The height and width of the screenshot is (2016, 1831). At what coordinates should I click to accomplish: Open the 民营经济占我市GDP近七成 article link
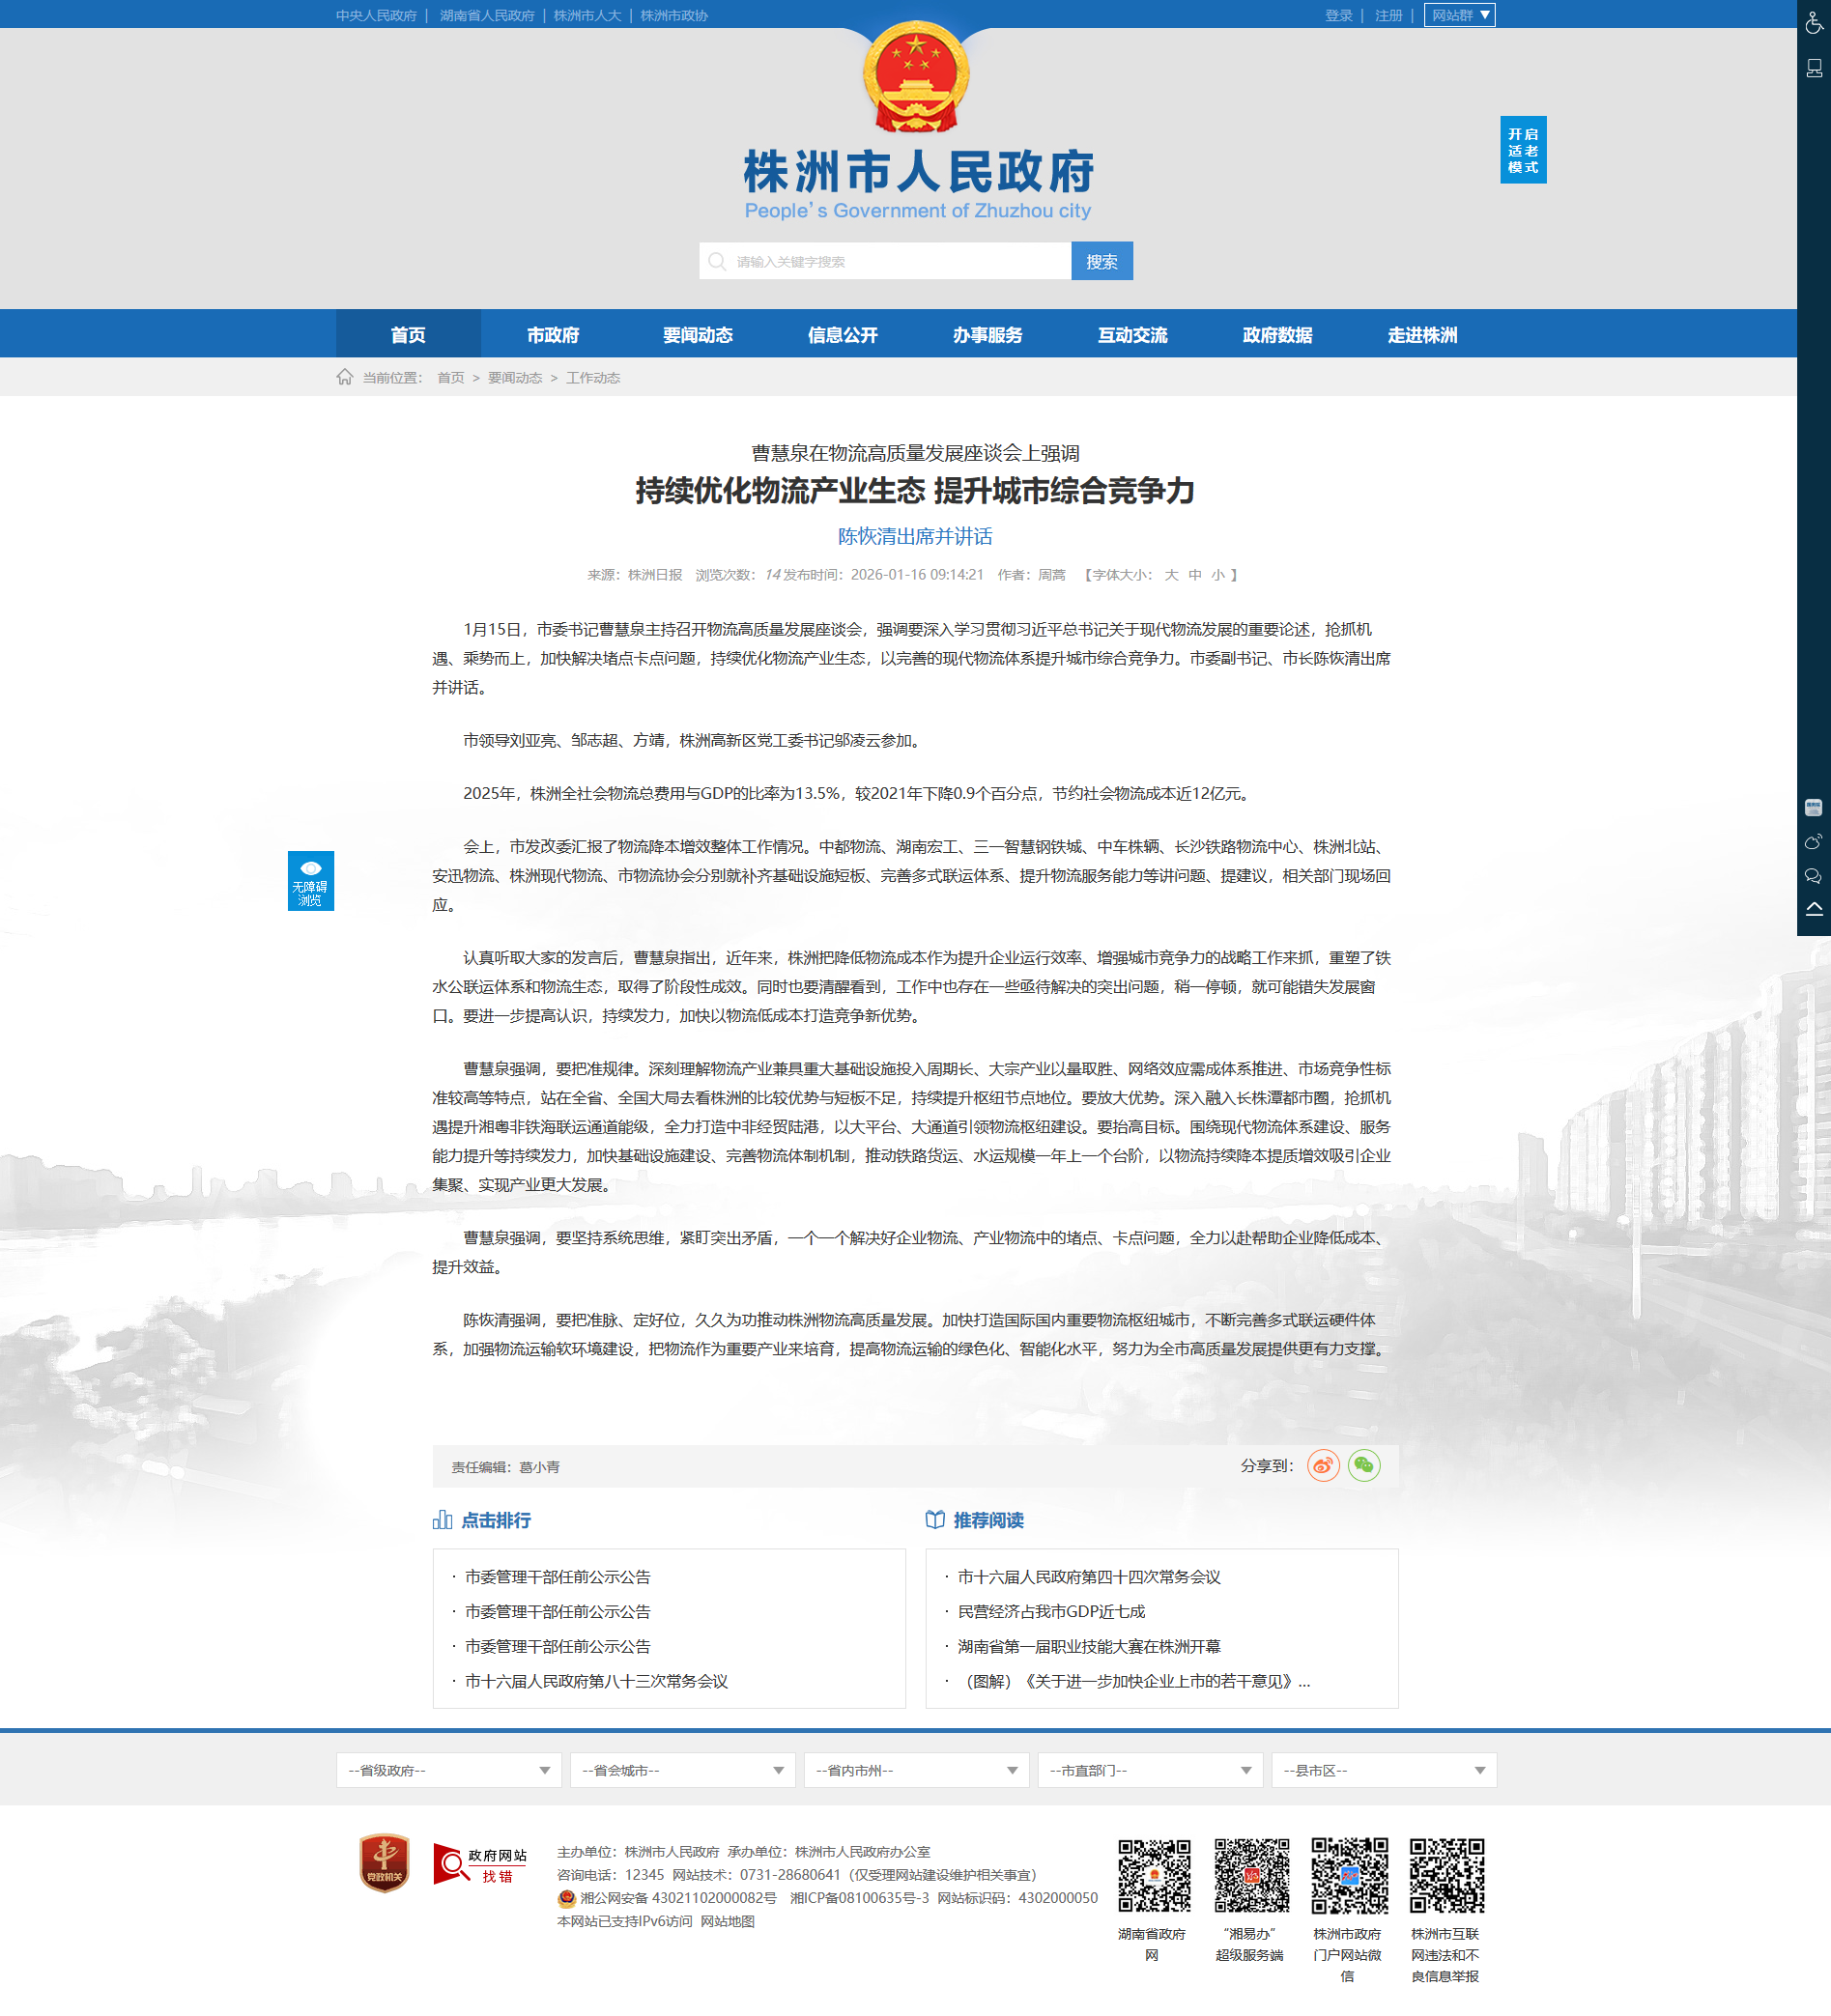point(1051,1611)
